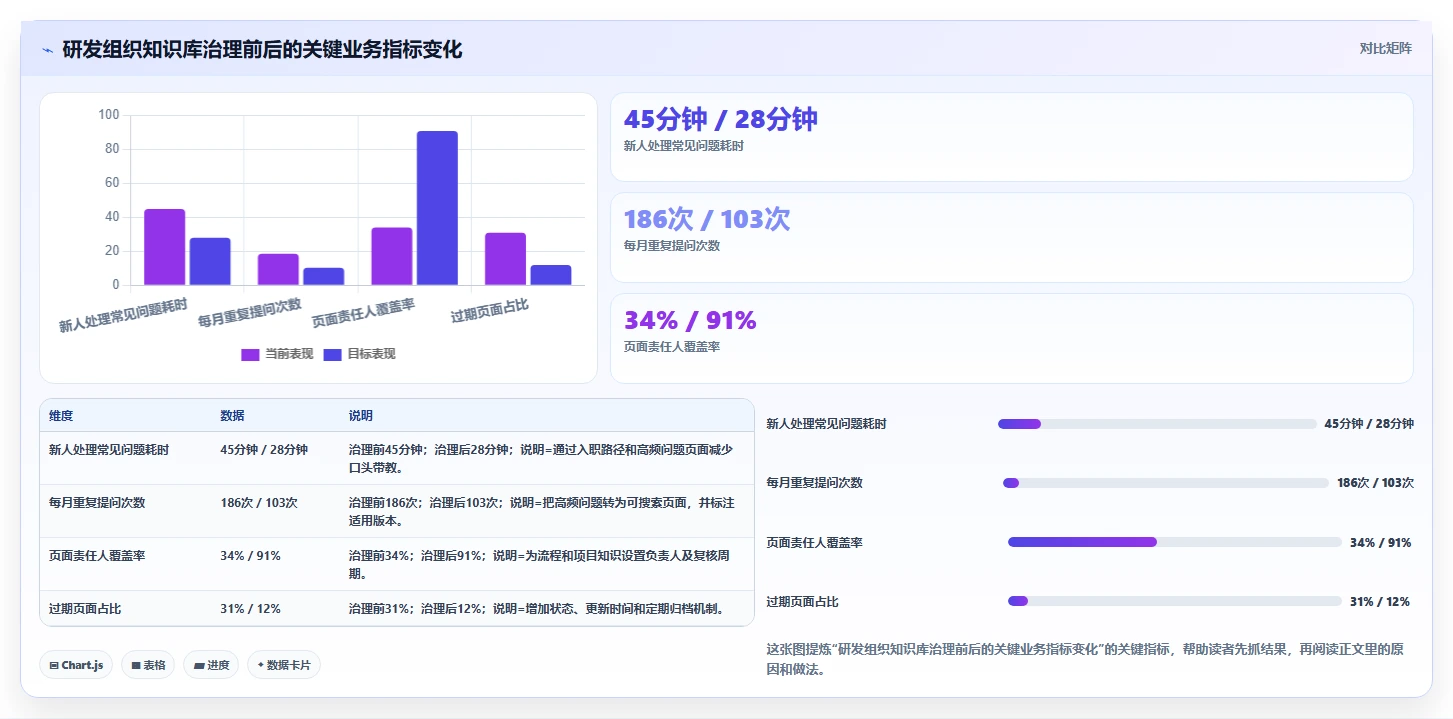Click the 数据卡片 tag chip
Image resolution: width=1453 pixels, height=719 pixels.
click(x=284, y=665)
